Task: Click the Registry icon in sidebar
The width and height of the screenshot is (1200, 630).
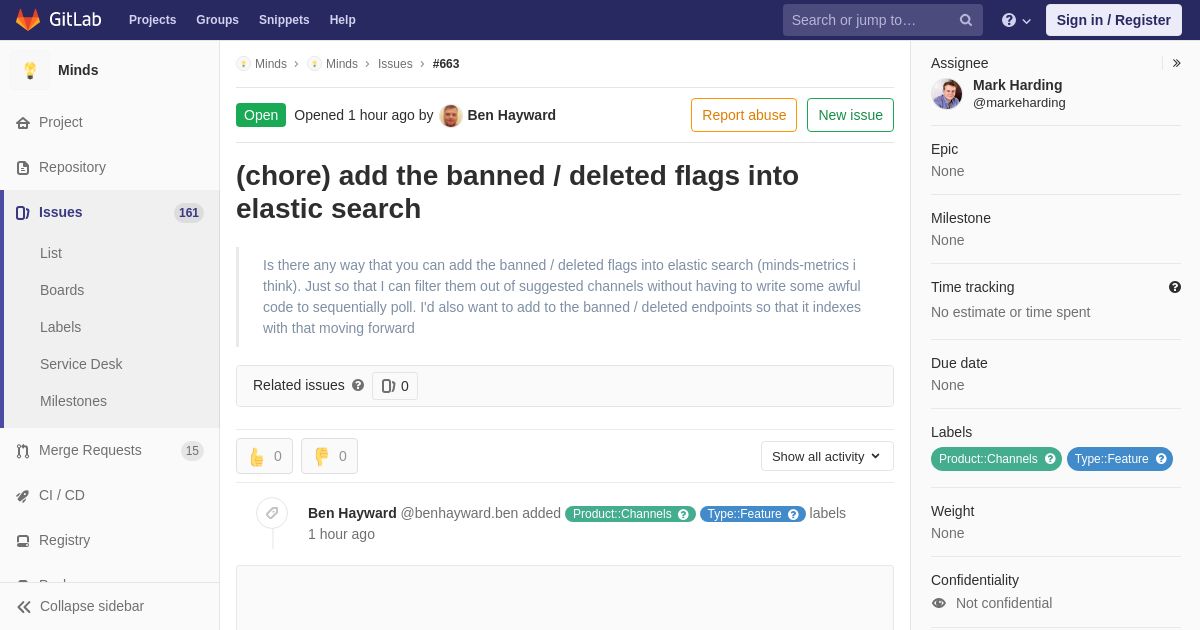Action: (23, 541)
